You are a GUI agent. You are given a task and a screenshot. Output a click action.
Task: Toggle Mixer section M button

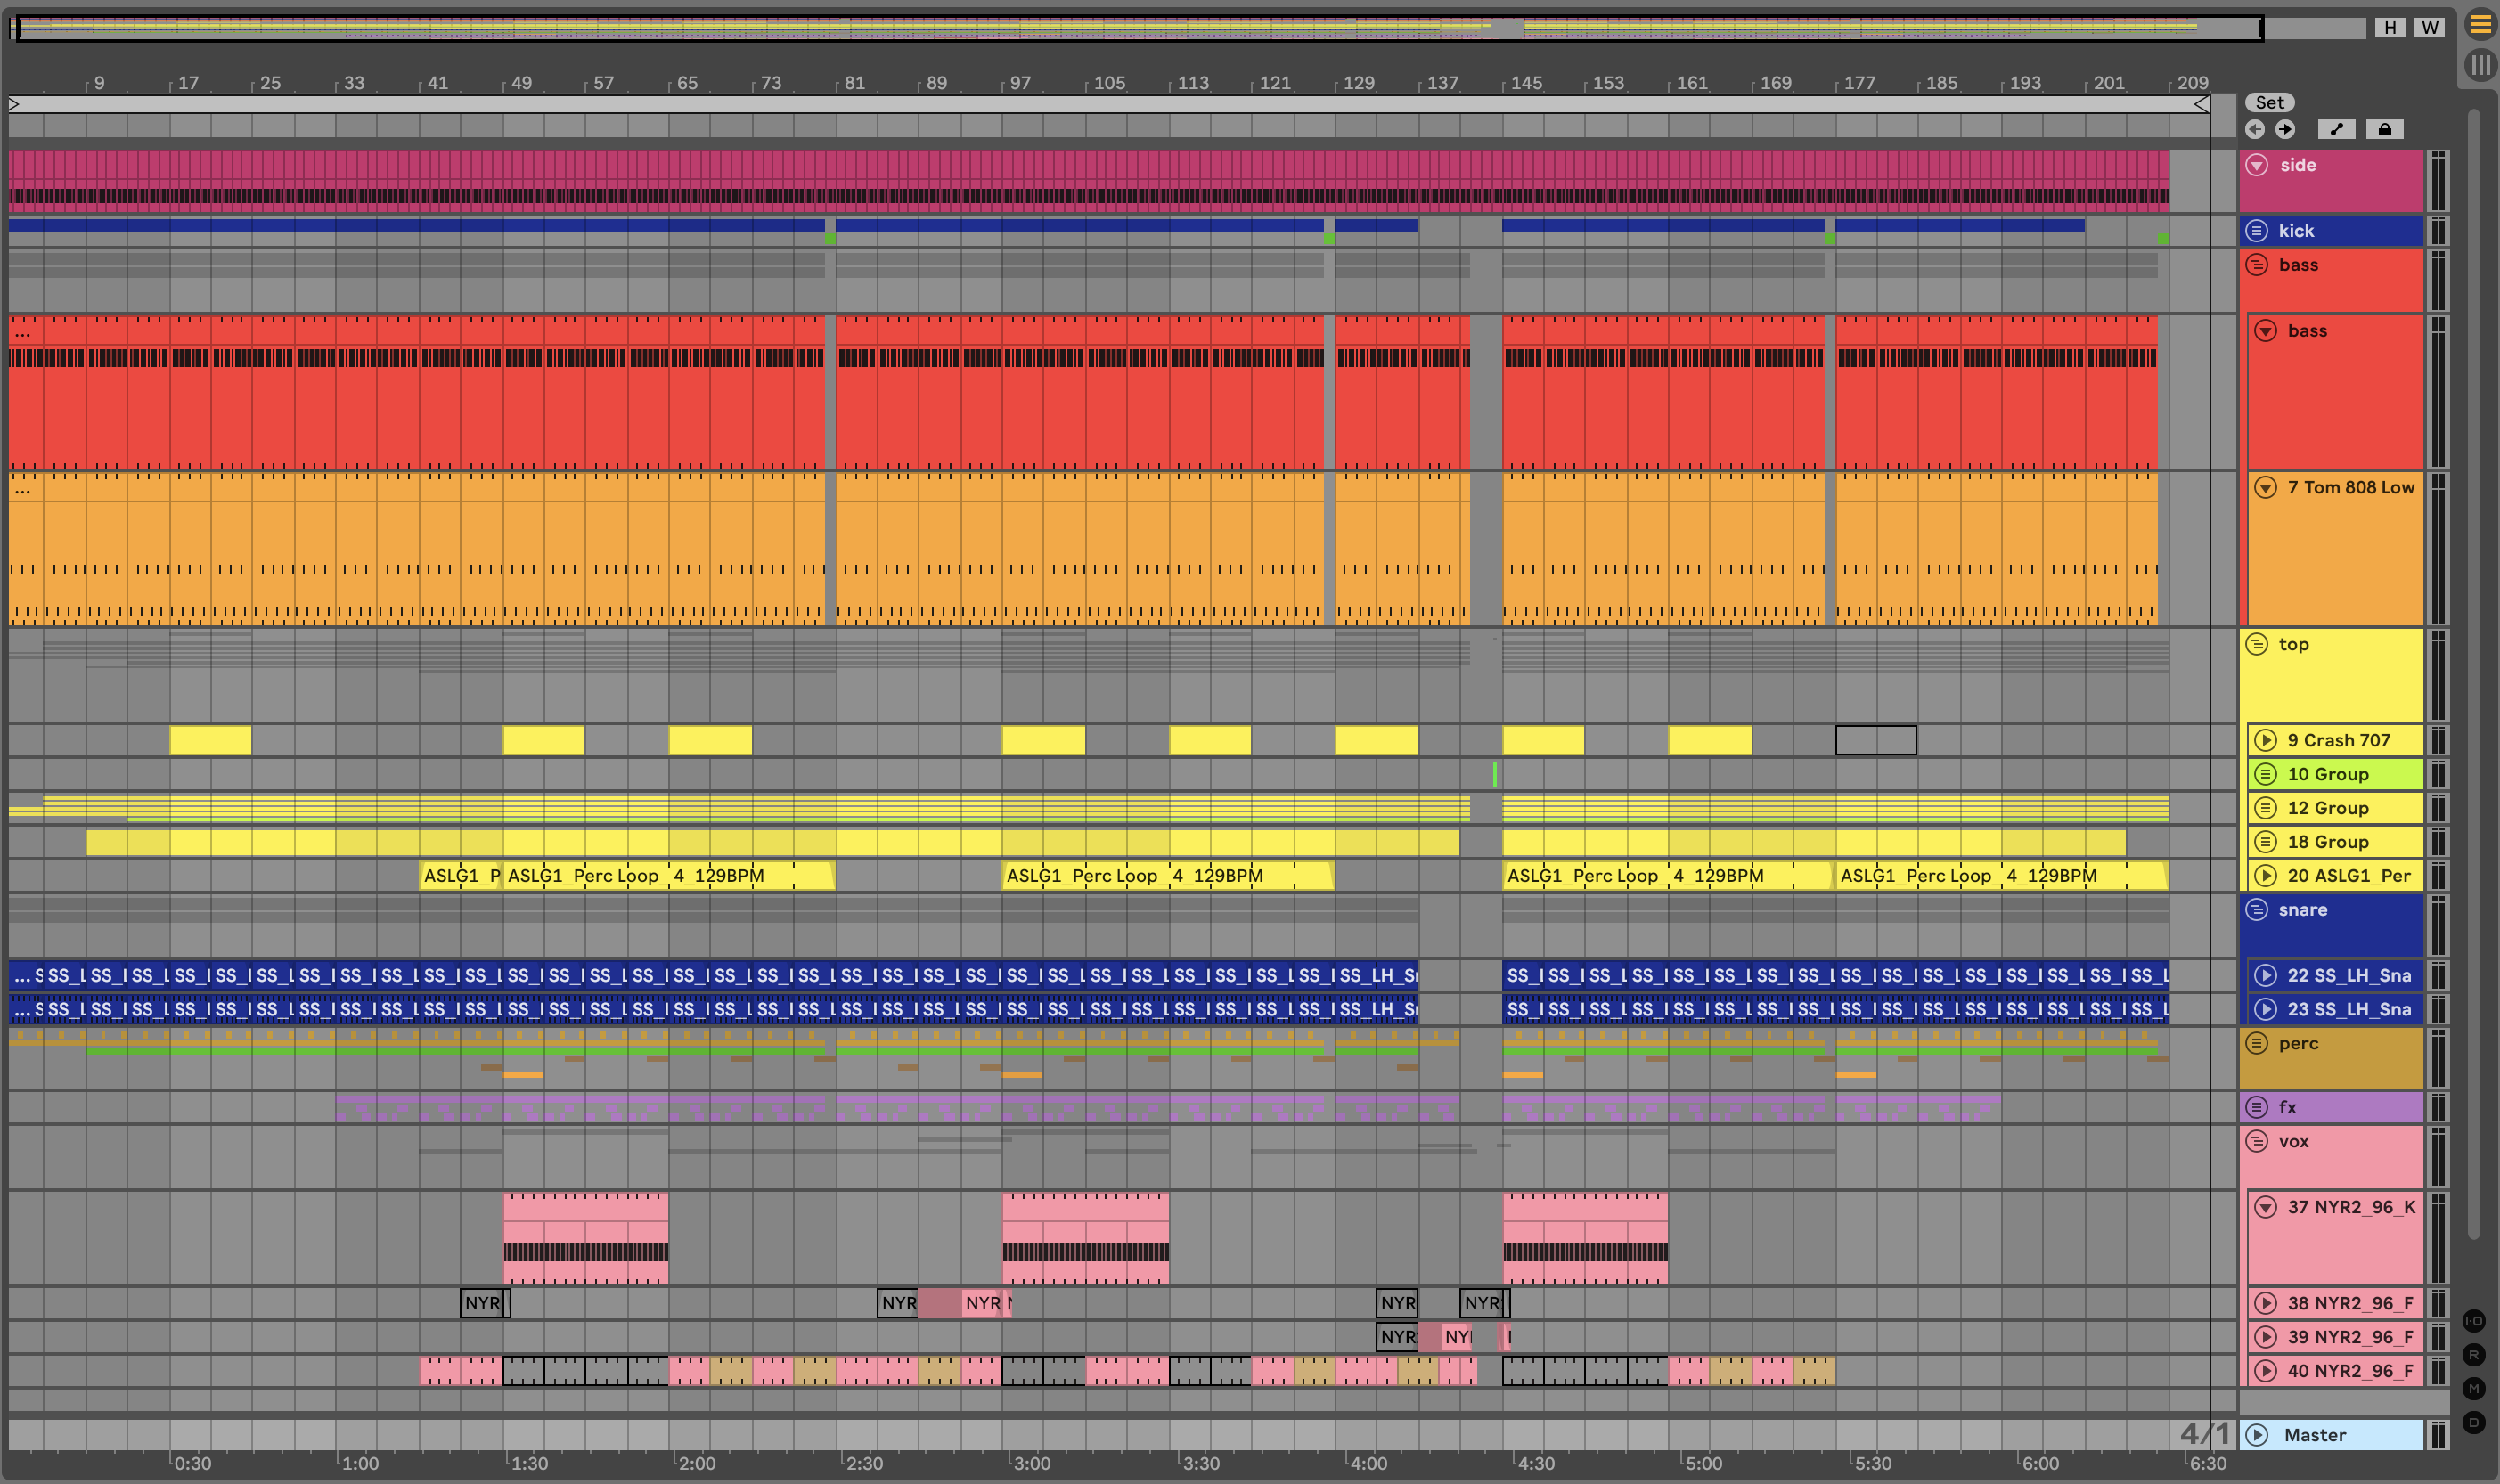pos(2473,1388)
